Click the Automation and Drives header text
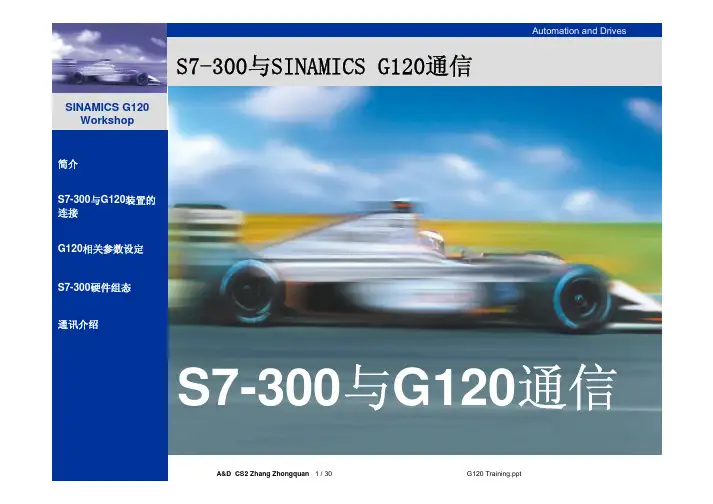Image resolution: width=713 pixels, height=504 pixels. (579, 31)
